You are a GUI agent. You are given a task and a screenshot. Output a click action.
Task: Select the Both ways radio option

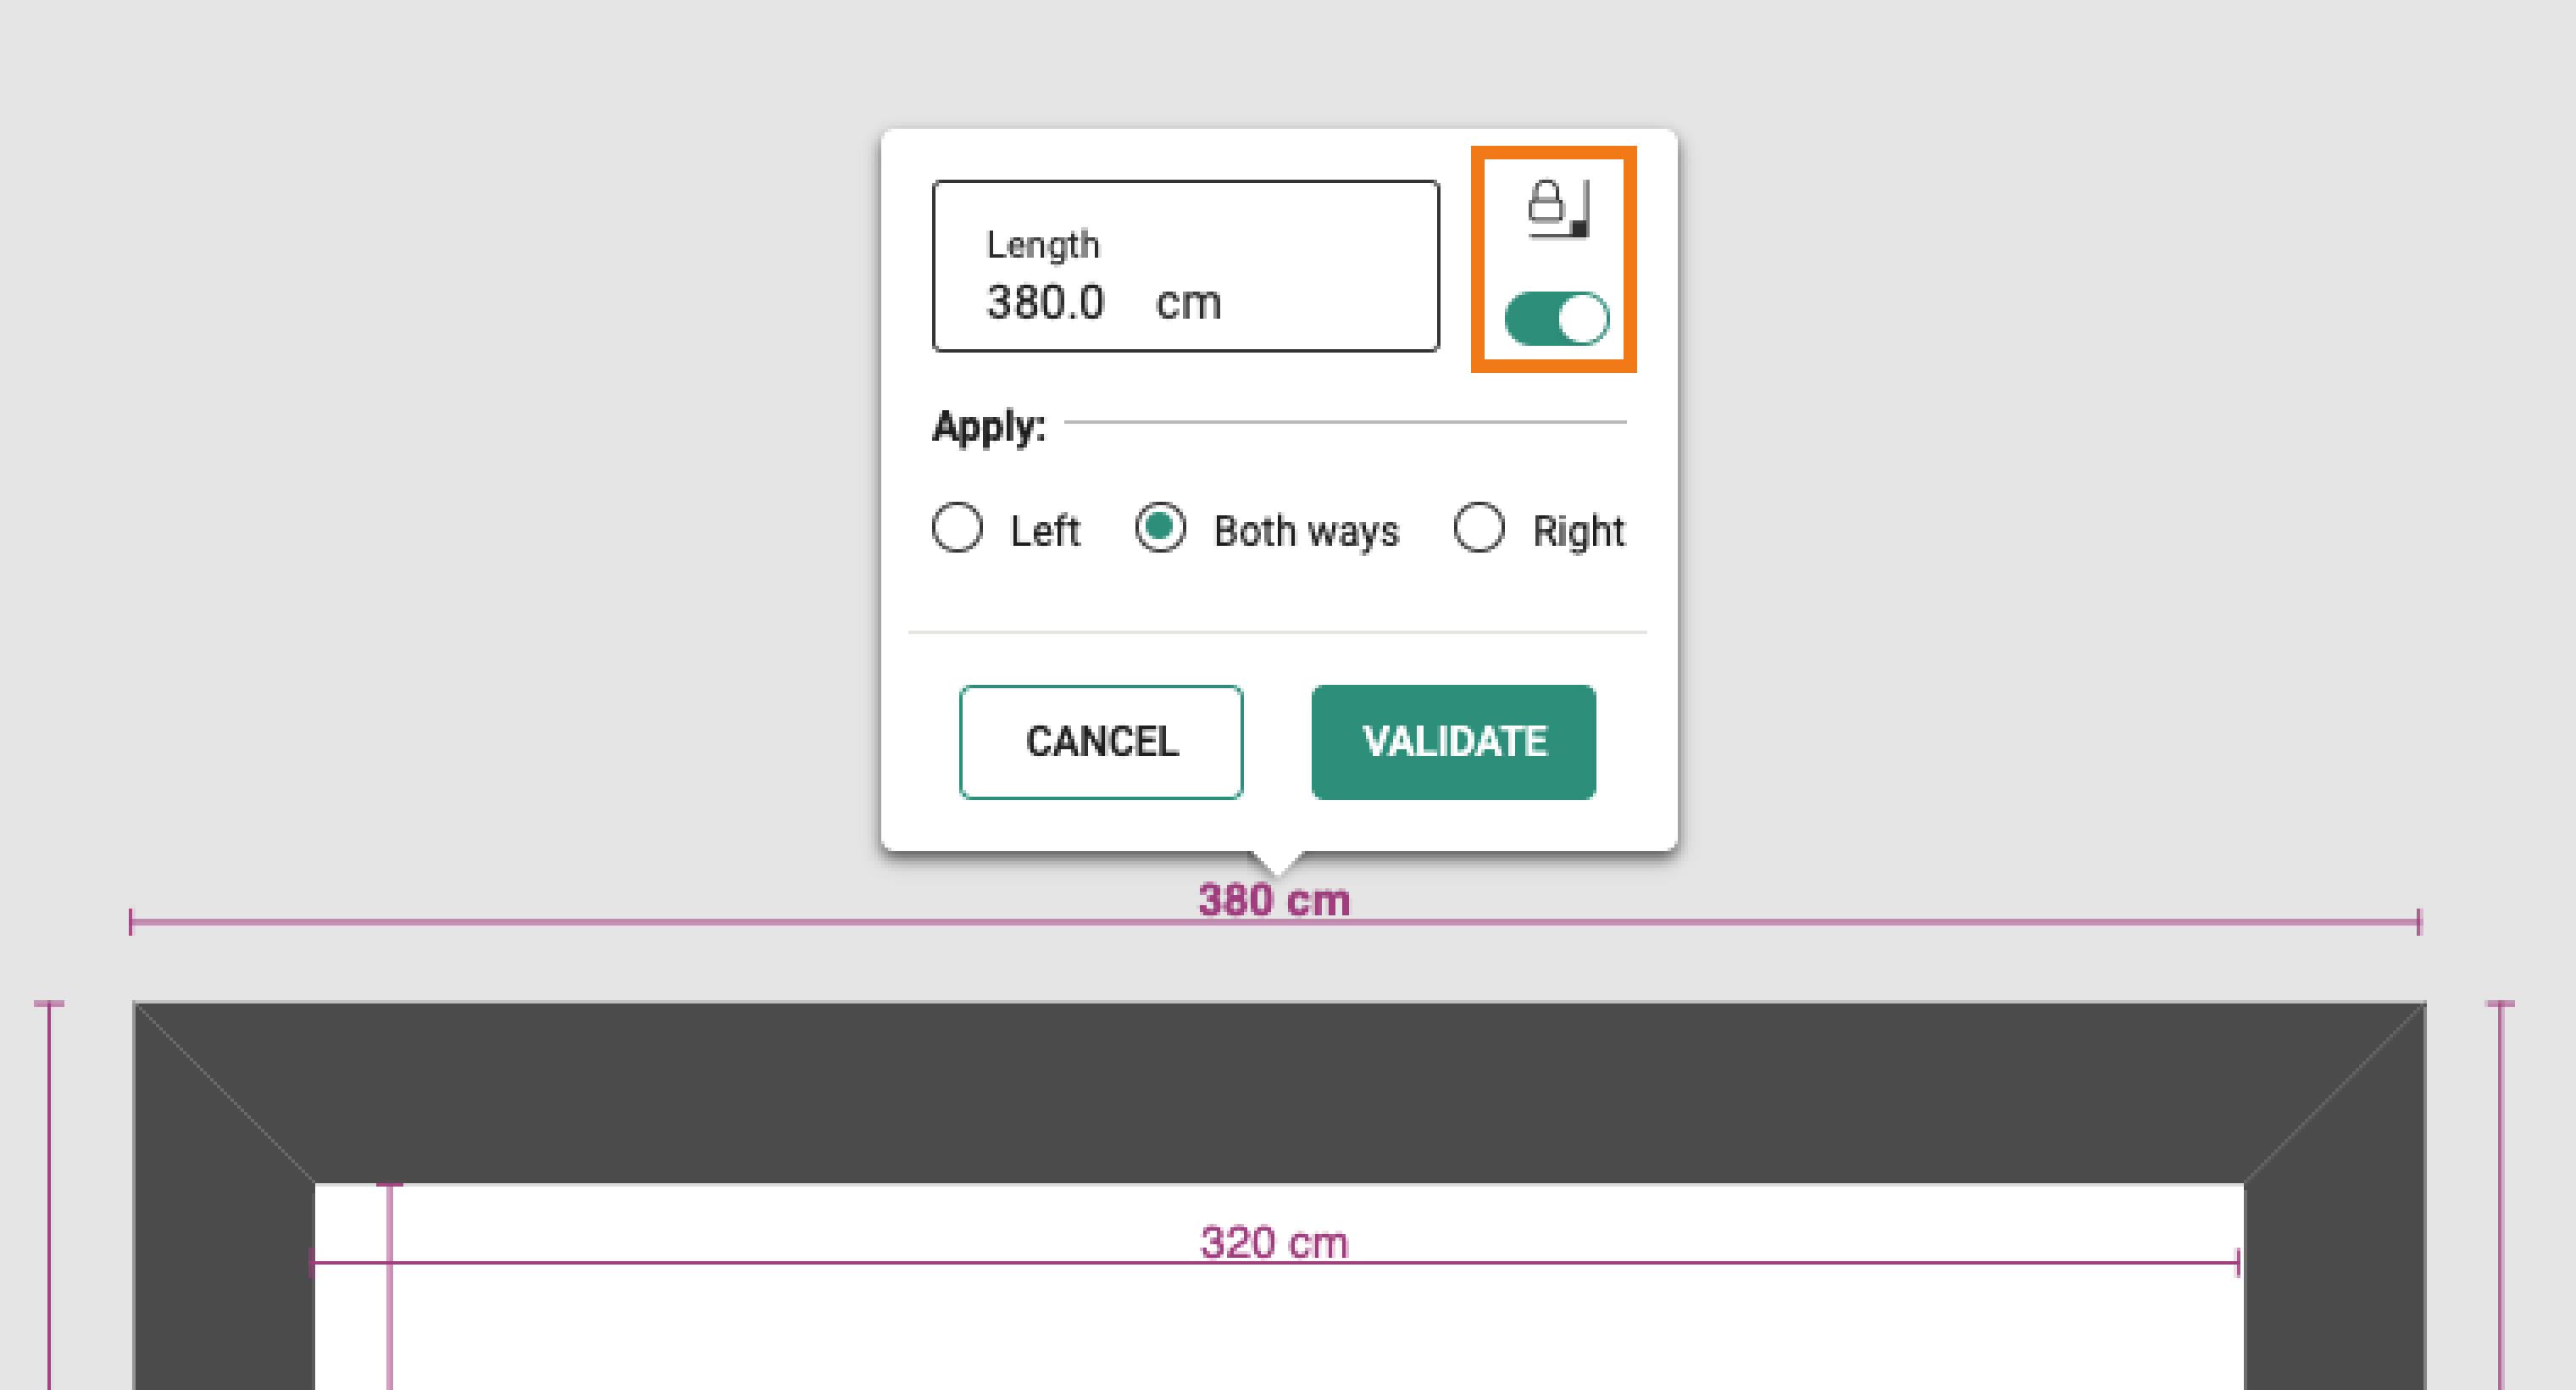[1160, 527]
